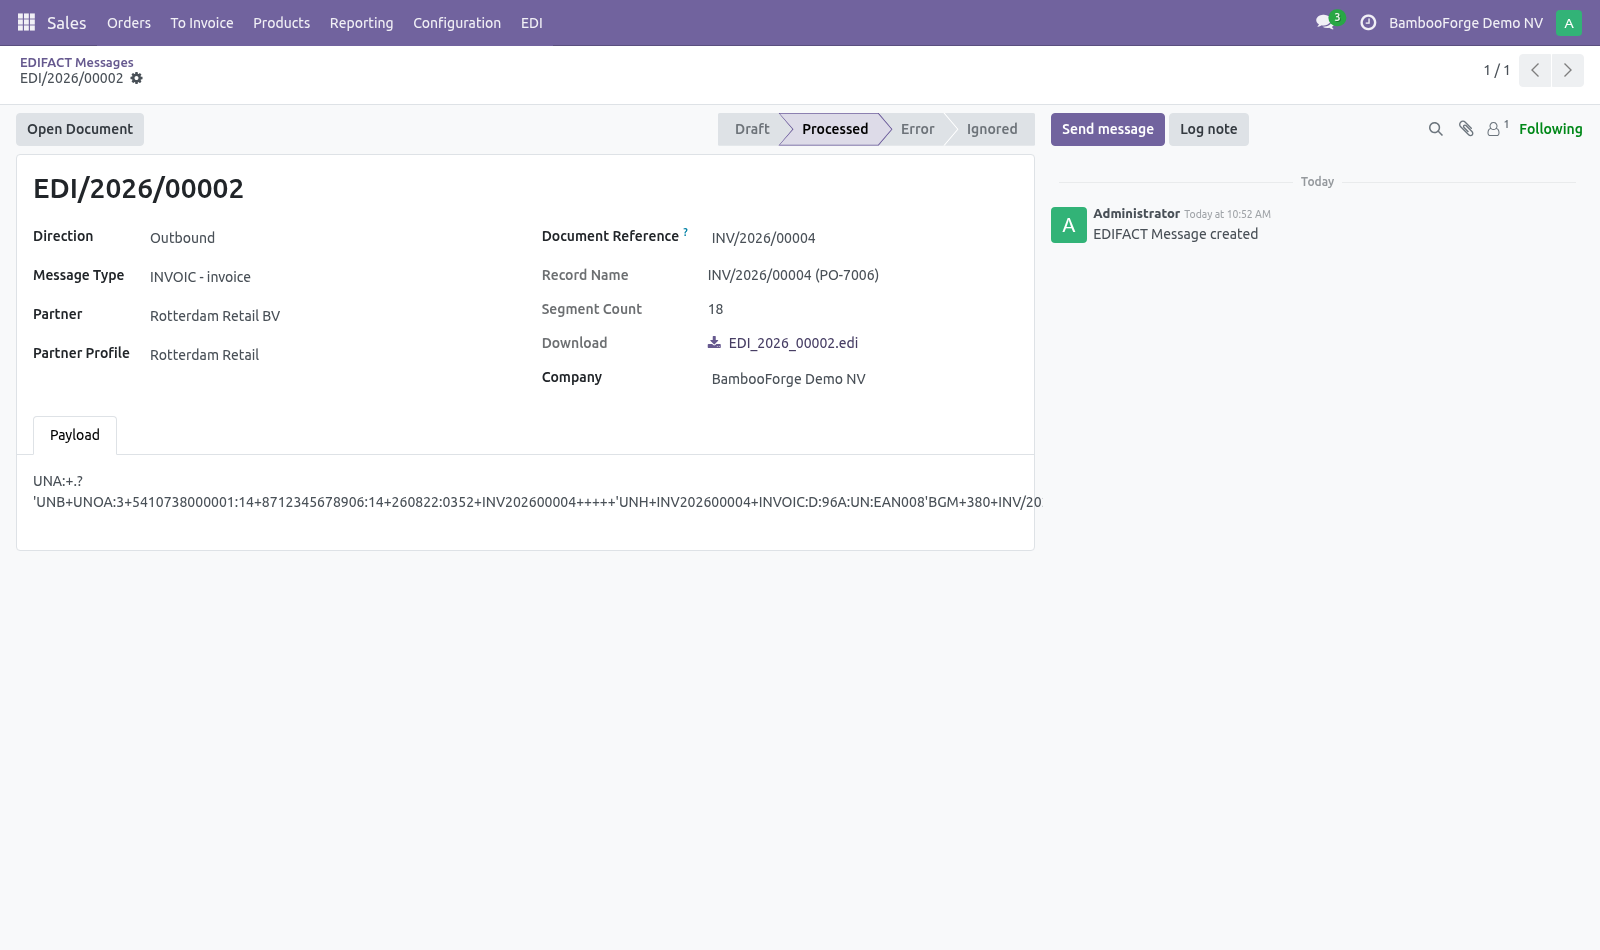The image size is (1600, 950).
Task: Toggle the Following subscription button
Action: [x=1550, y=129]
